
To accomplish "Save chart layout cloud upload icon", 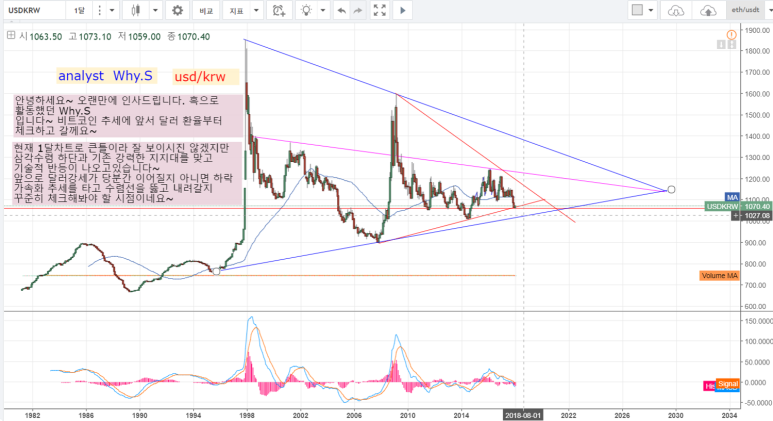I will click(x=708, y=10).
